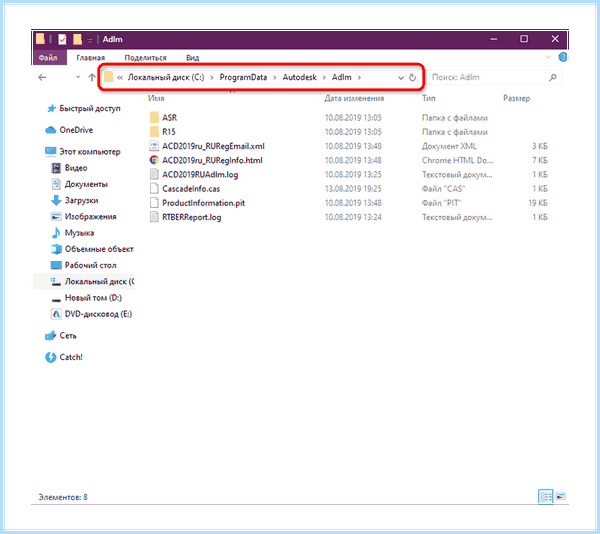The height and width of the screenshot is (534, 600).
Task: Open Изображения in the sidebar
Action: [x=90, y=217]
